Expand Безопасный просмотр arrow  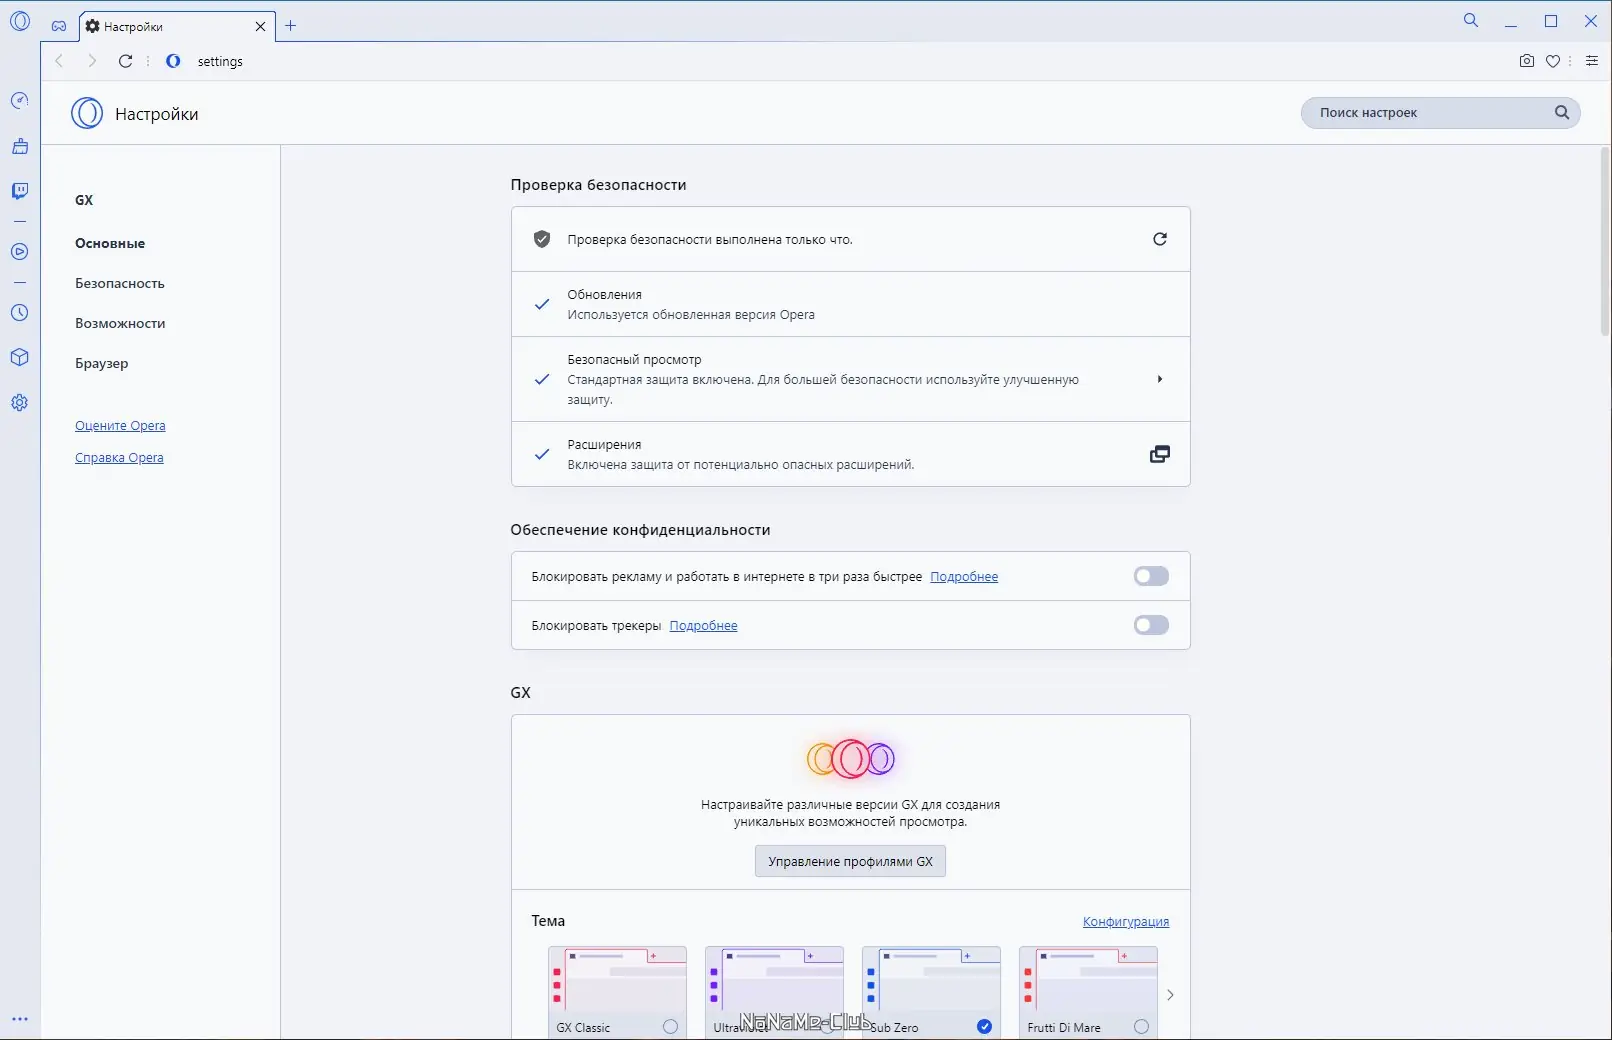coord(1160,379)
